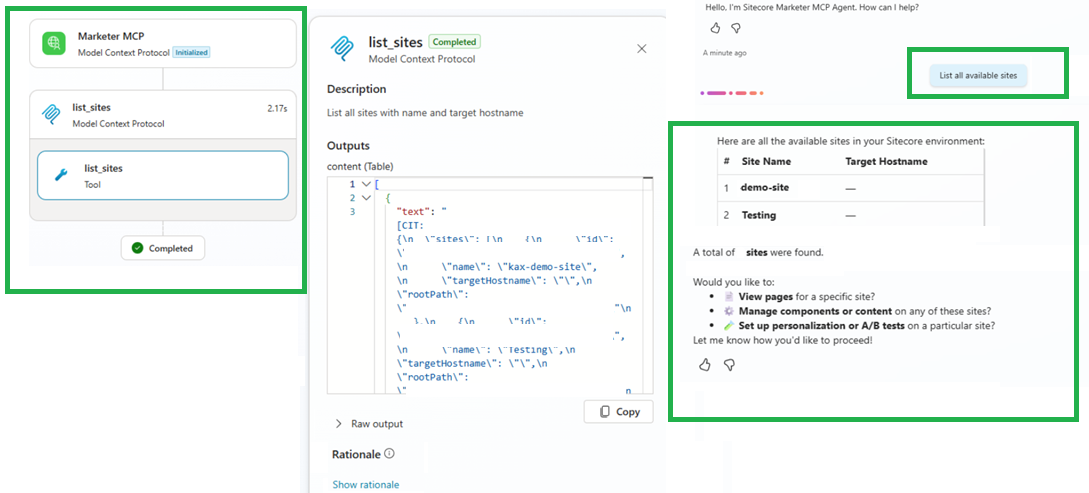Click the Site Name column header
The image size is (1089, 493).
pos(765,161)
